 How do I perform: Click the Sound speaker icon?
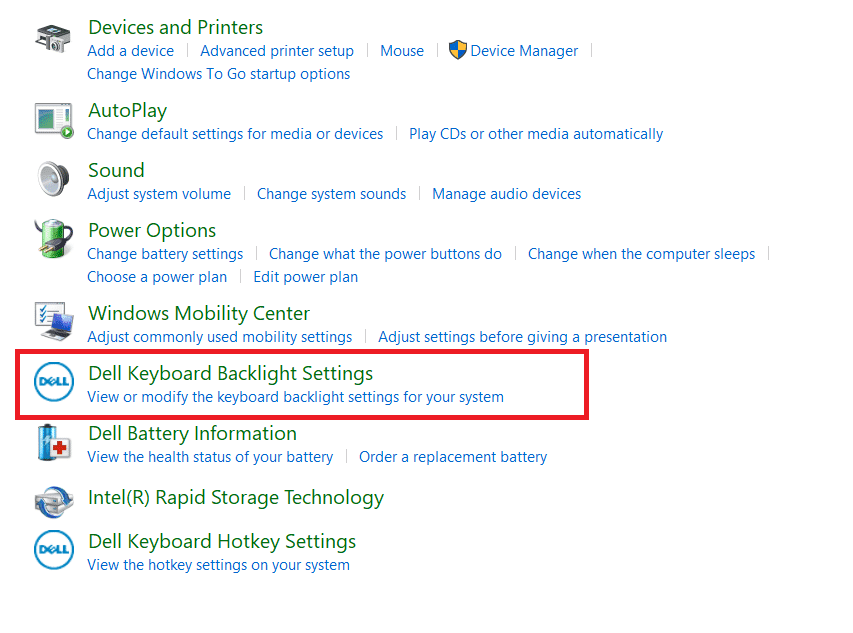point(53,179)
